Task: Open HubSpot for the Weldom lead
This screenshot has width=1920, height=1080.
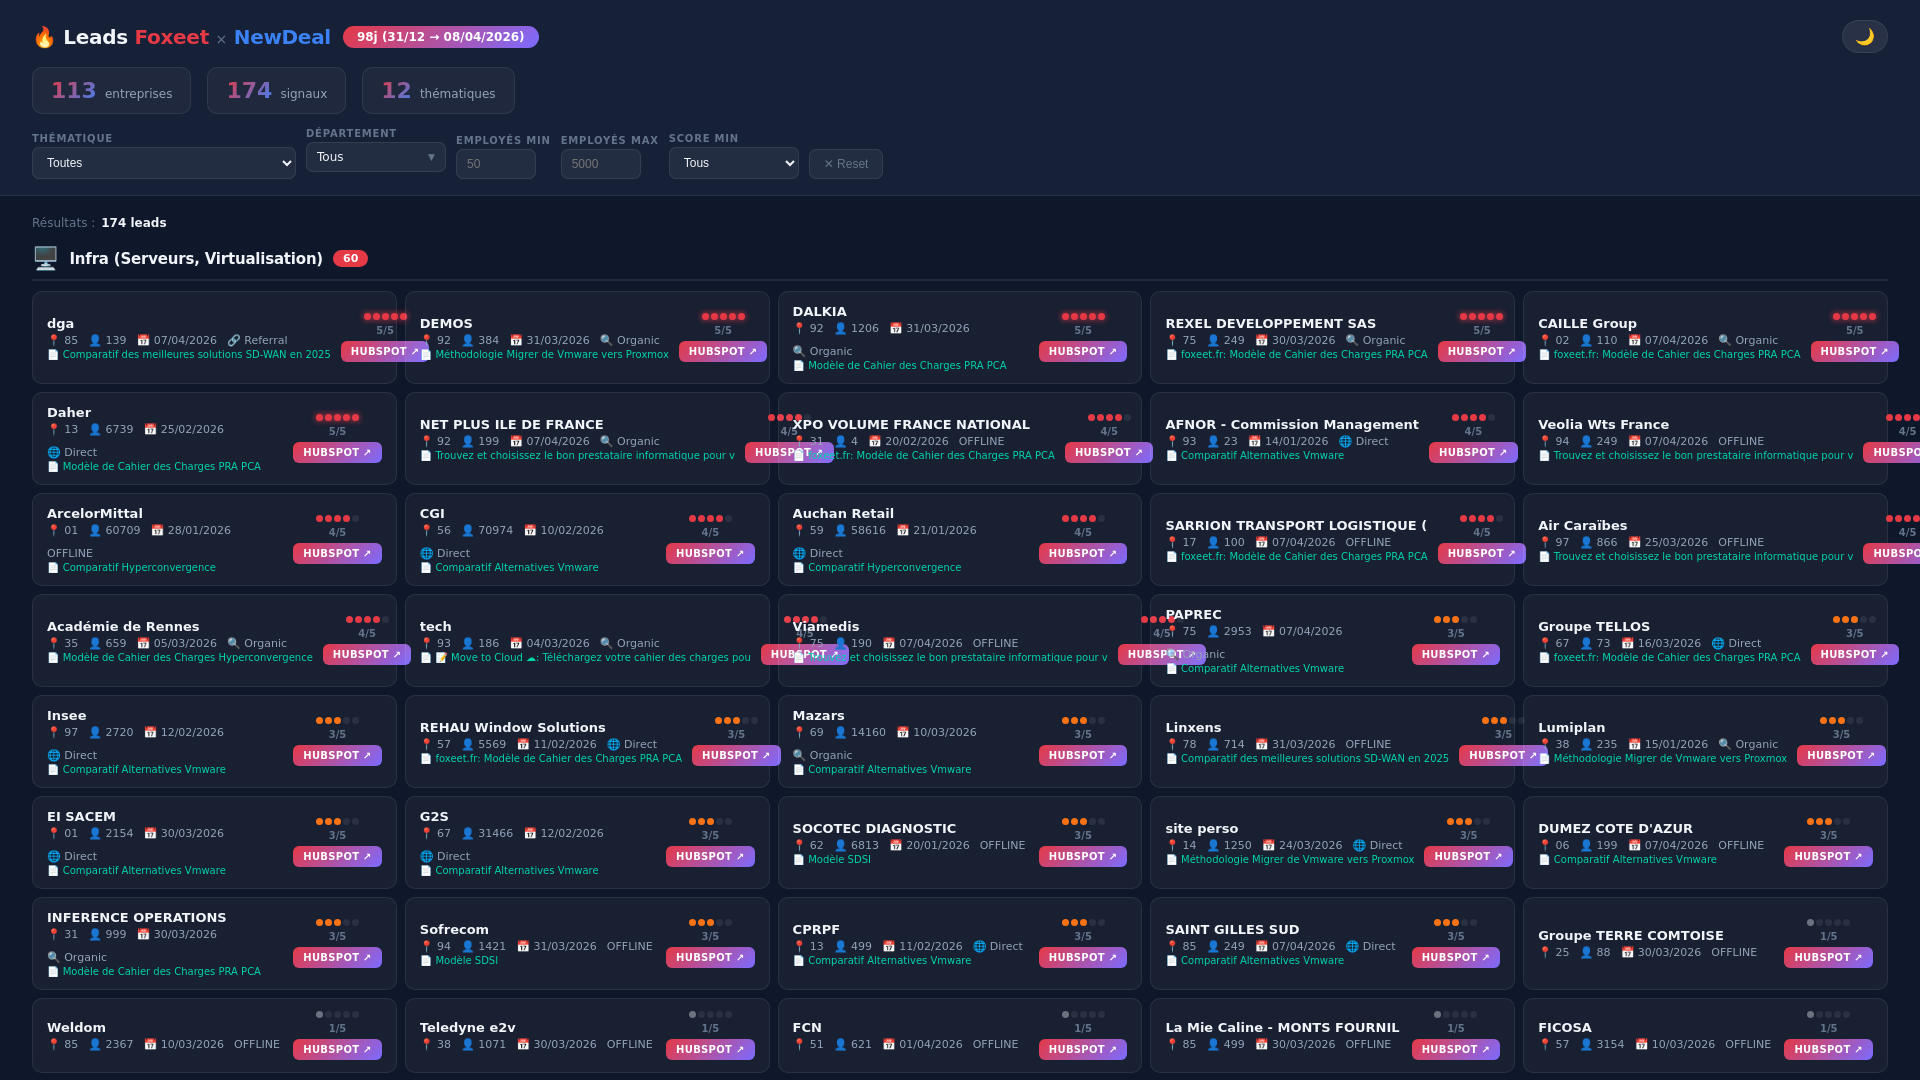Action: [x=337, y=1050]
